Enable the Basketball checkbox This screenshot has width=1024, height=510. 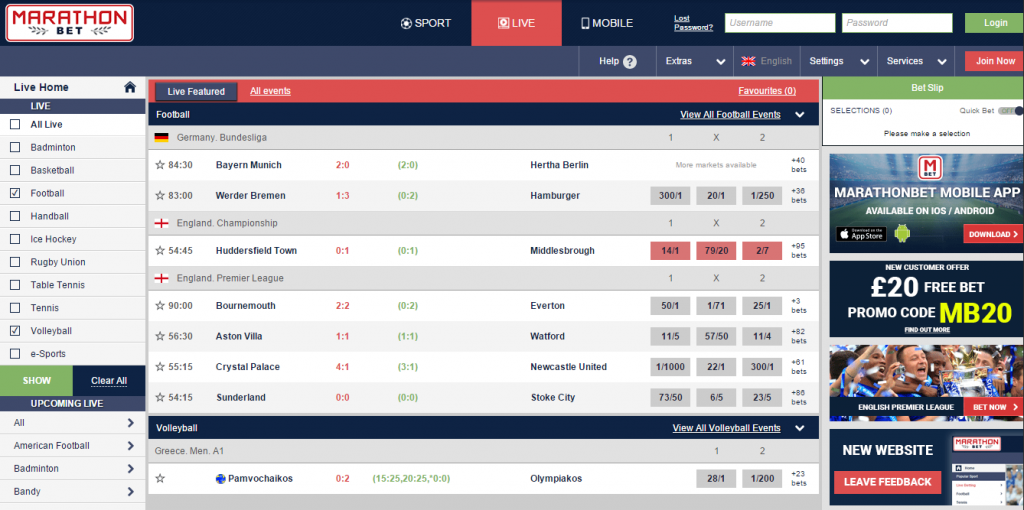pos(15,170)
